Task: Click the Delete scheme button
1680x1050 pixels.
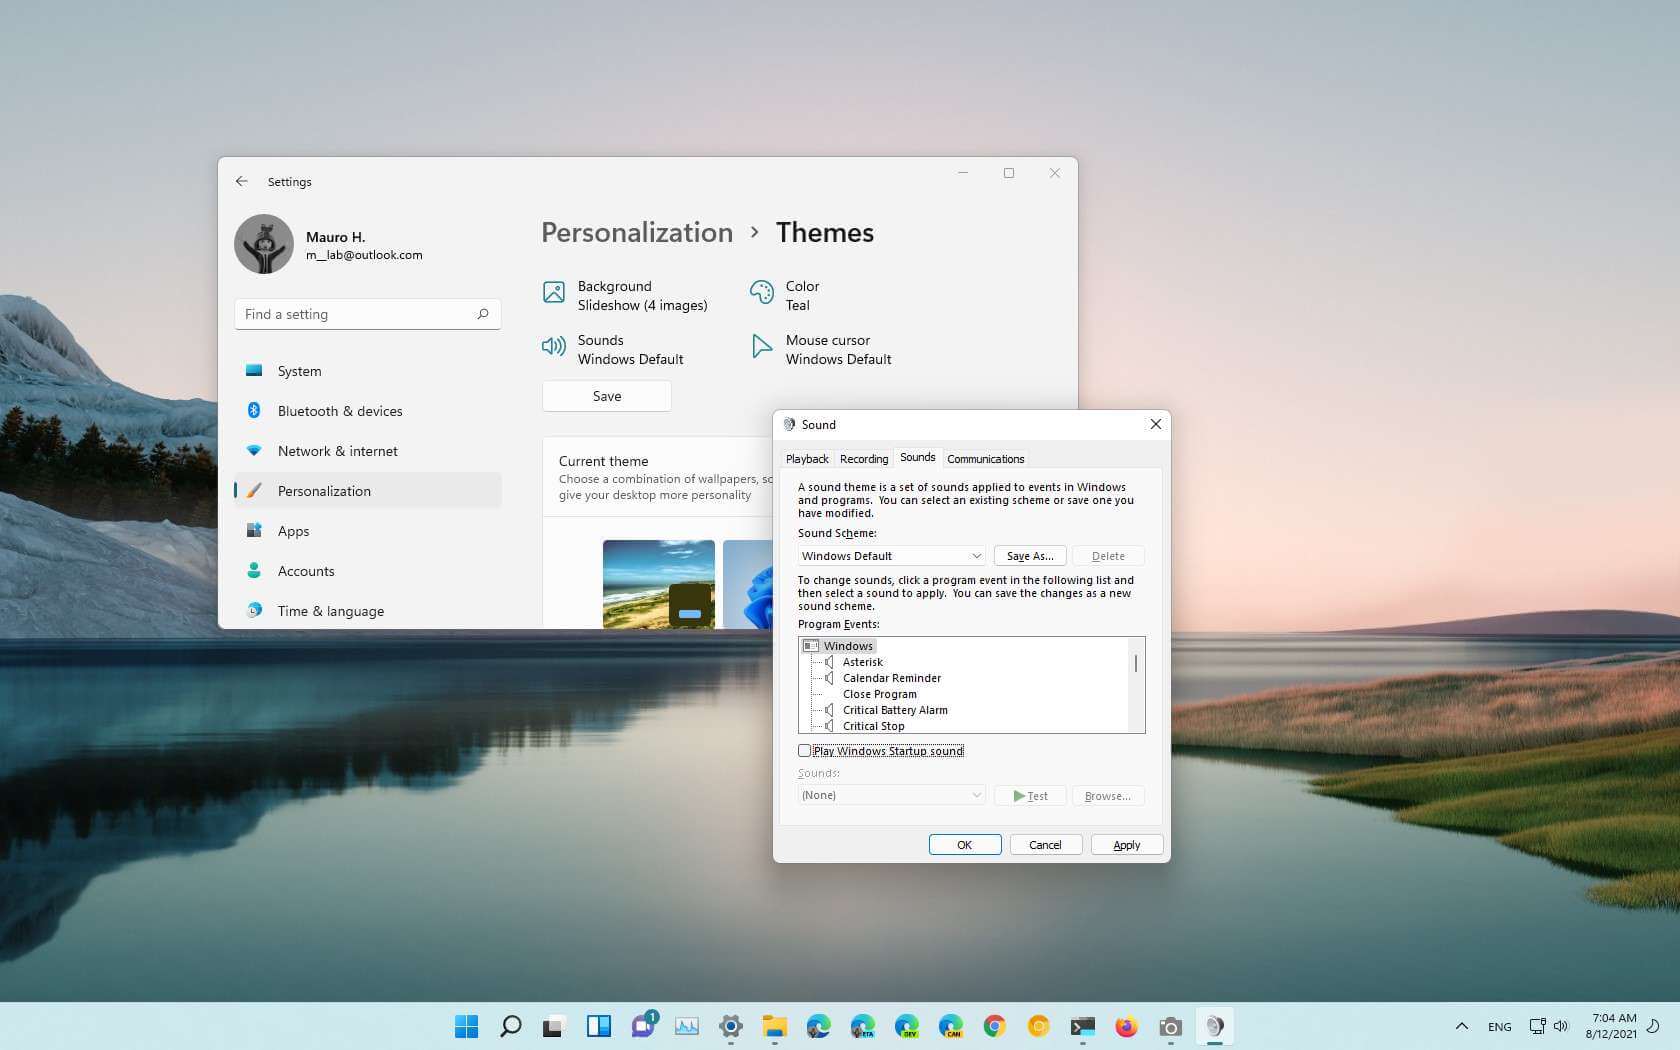Action: pos(1108,556)
